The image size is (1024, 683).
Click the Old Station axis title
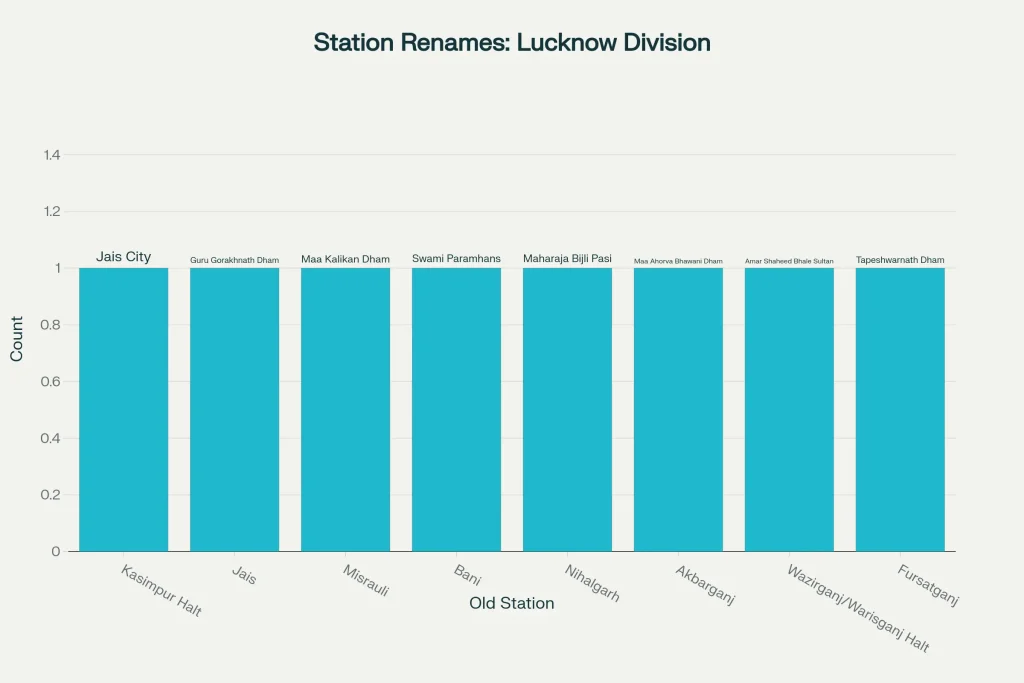click(x=511, y=603)
